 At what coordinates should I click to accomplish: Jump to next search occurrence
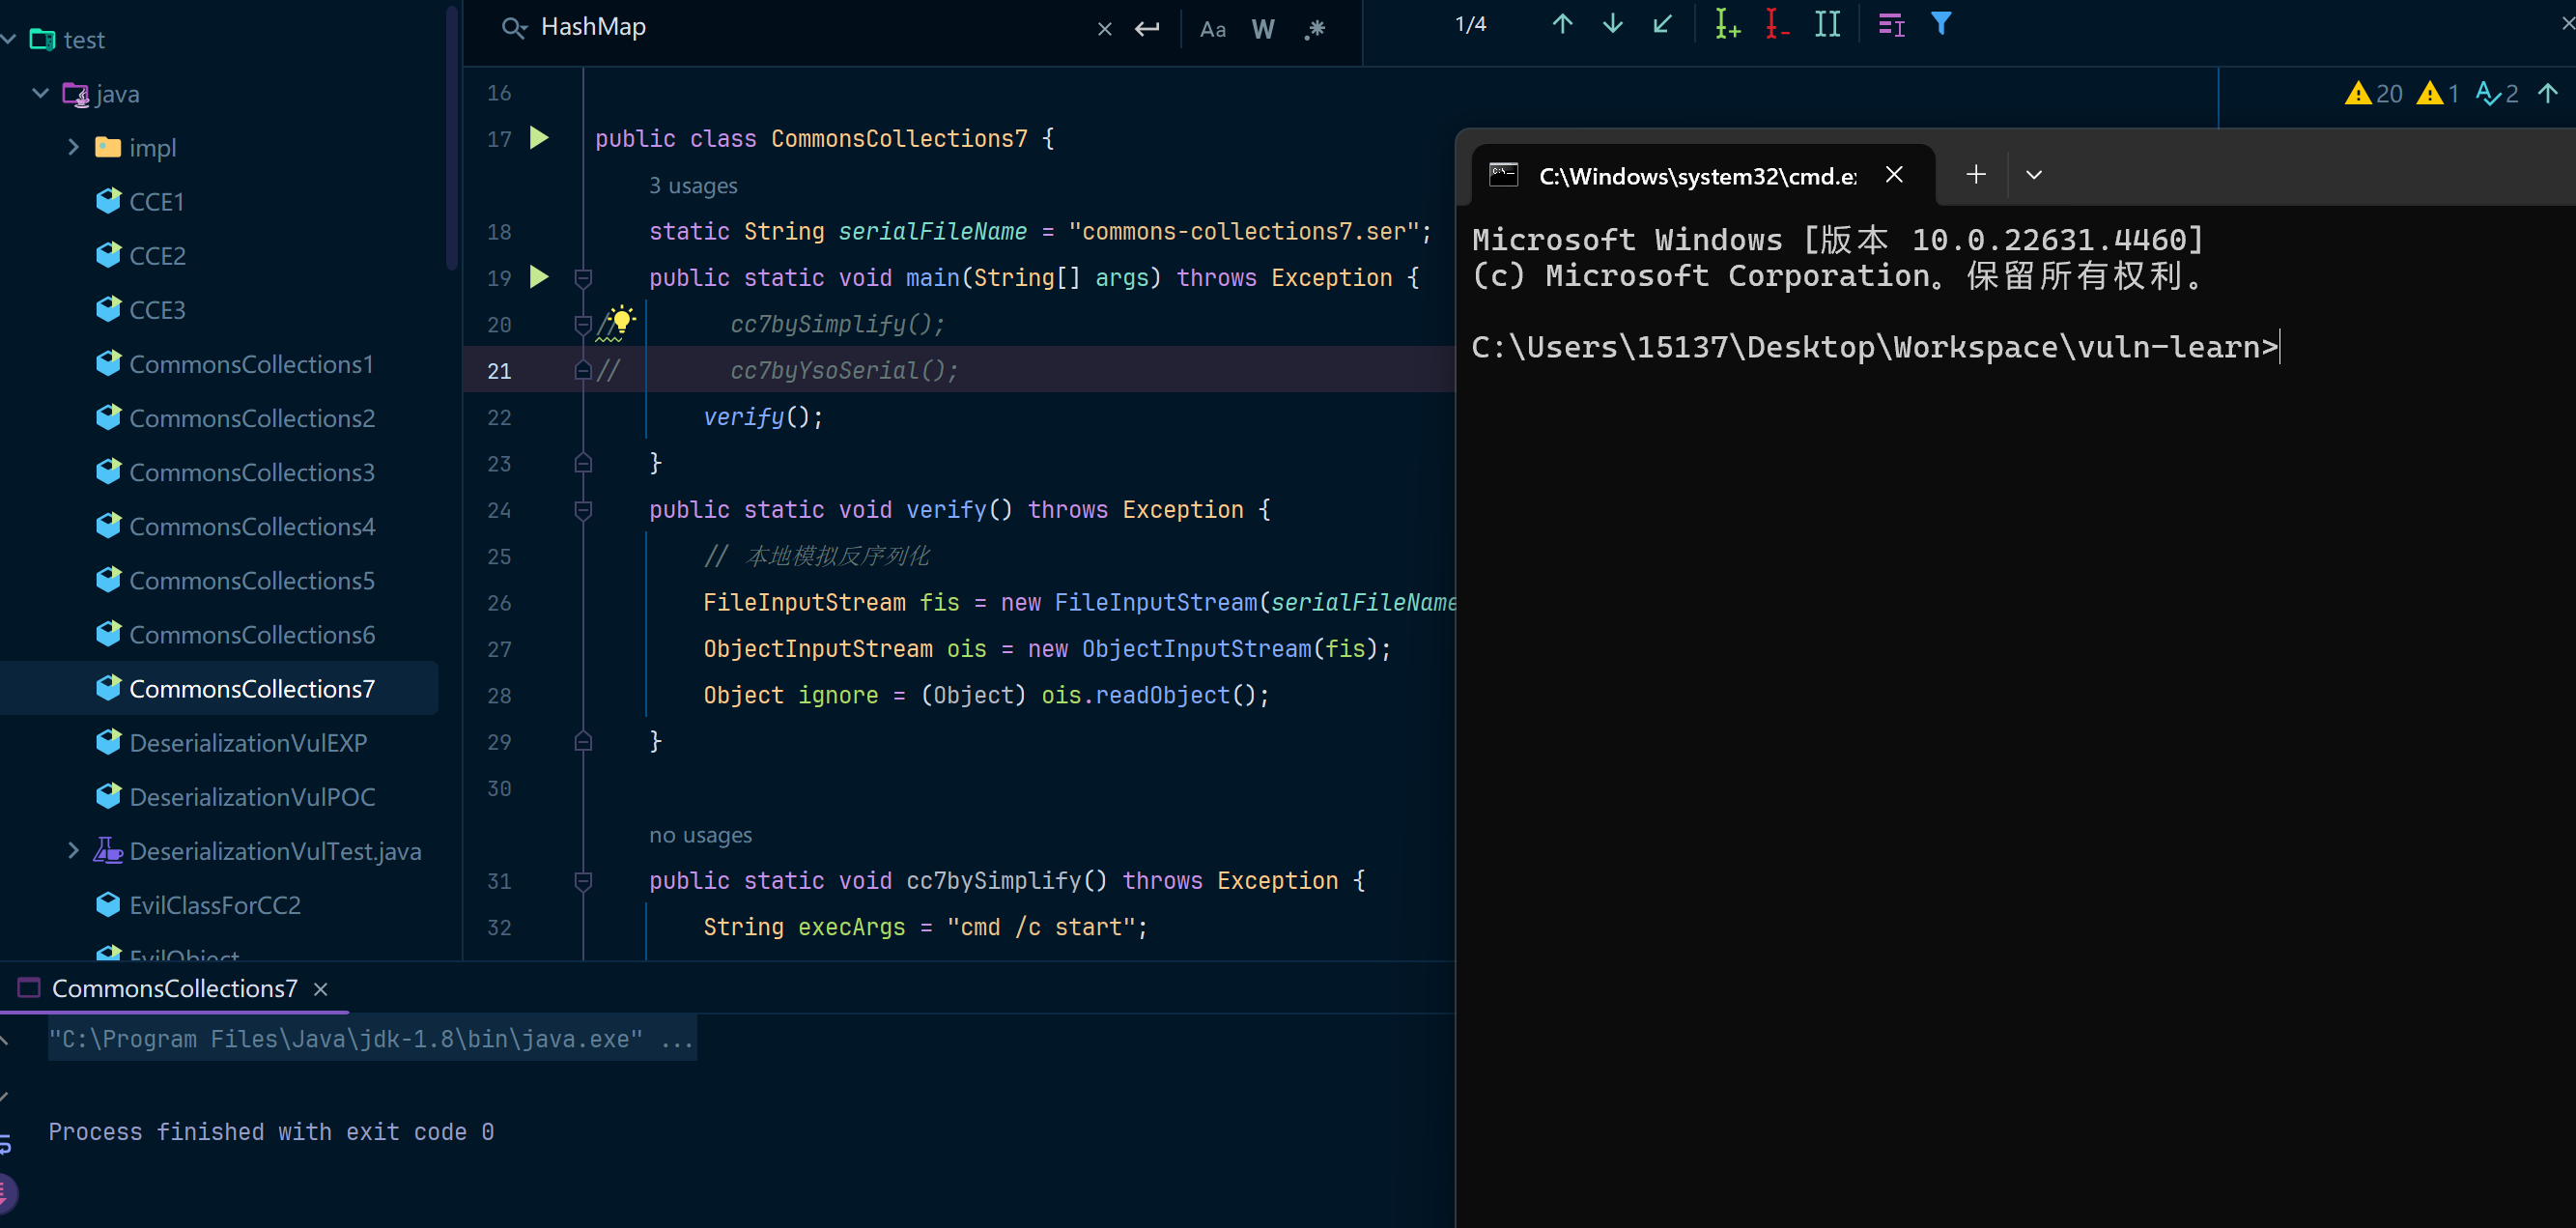[x=1612, y=24]
